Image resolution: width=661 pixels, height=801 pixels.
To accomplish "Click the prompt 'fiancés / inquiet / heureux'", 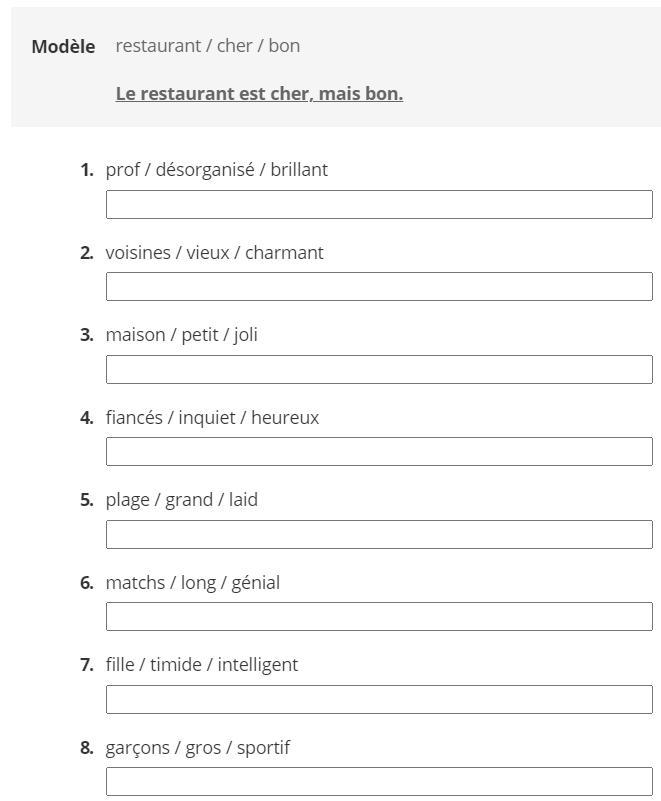I will click(x=213, y=418).
